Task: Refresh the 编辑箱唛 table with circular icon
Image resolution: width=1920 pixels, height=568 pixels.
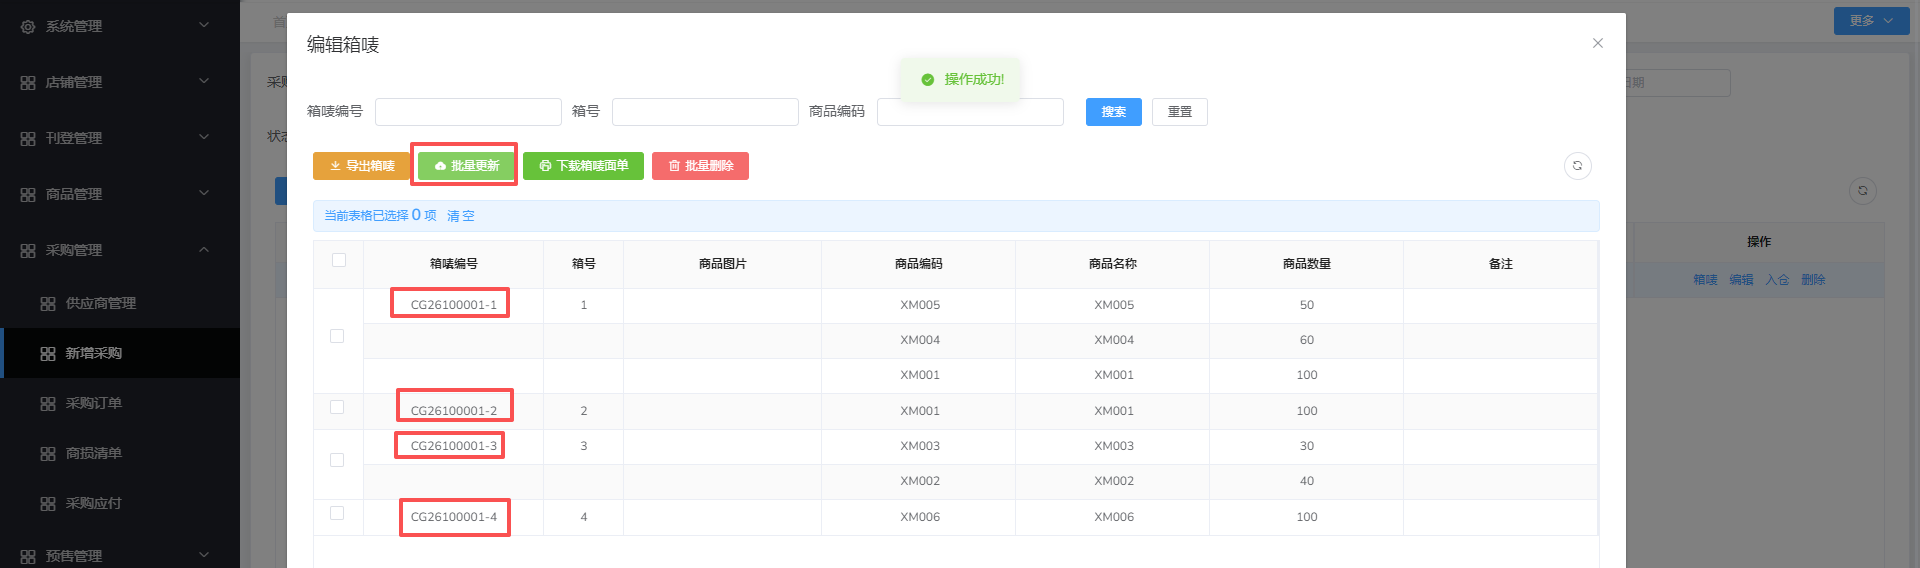Action: (1577, 166)
